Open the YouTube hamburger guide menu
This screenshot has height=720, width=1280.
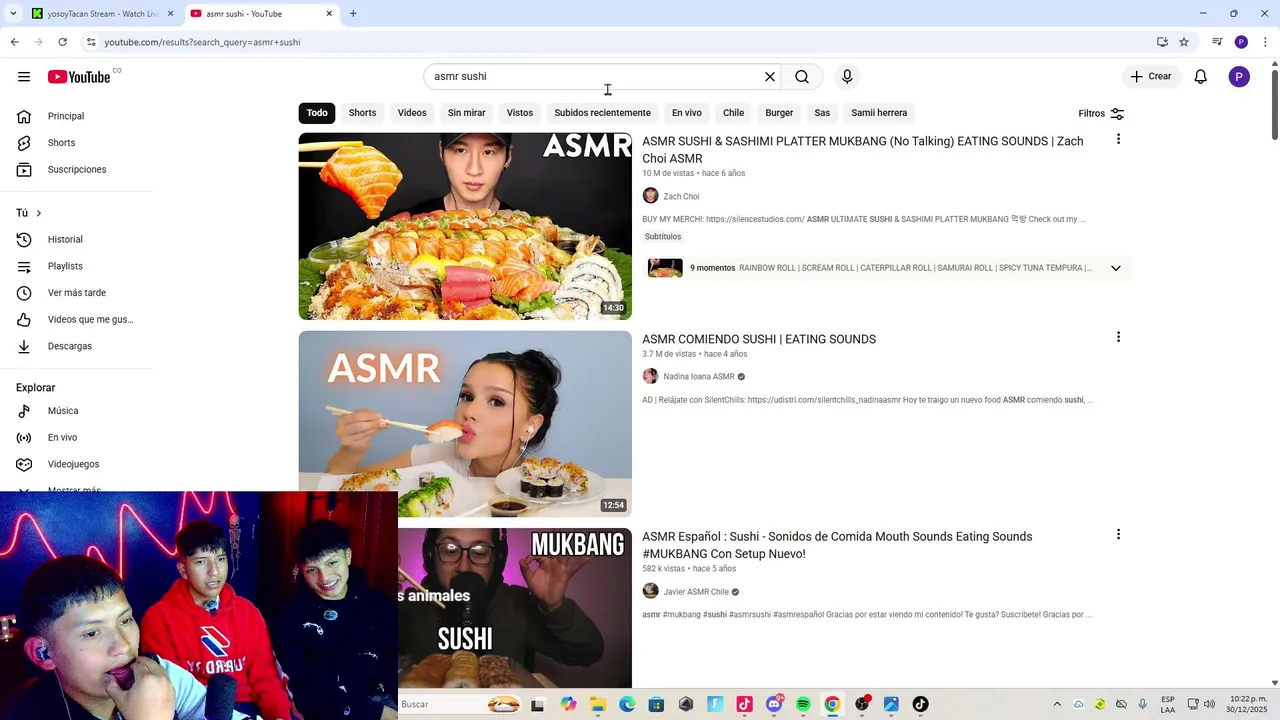24,77
